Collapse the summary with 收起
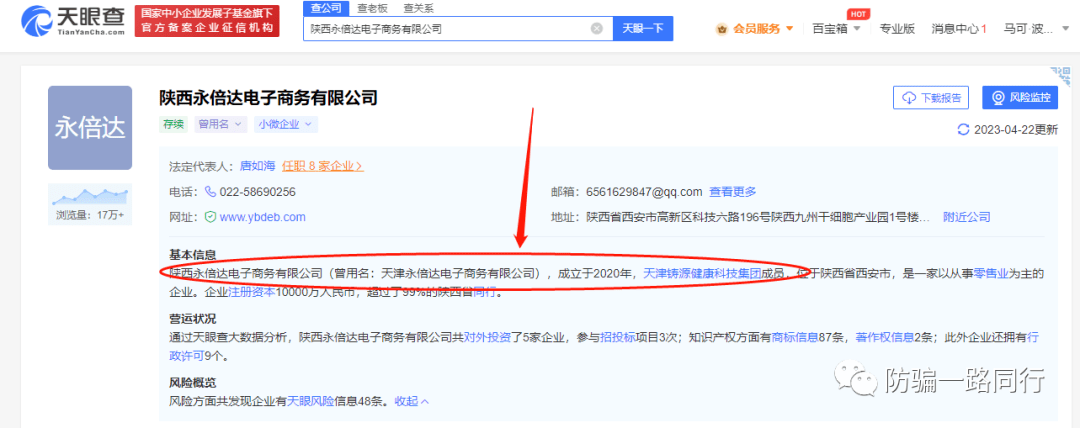This screenshot has height=428, width=1080. coord(411,401)
